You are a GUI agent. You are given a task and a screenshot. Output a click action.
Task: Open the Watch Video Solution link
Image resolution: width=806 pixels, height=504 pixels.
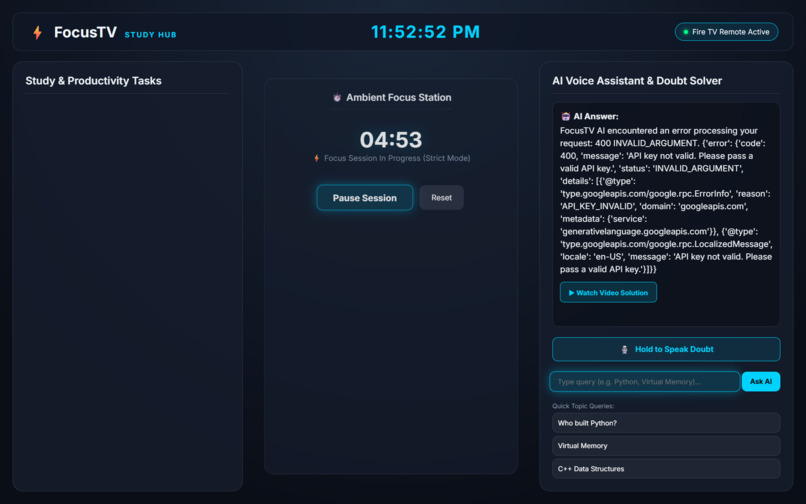pos(608,293)
